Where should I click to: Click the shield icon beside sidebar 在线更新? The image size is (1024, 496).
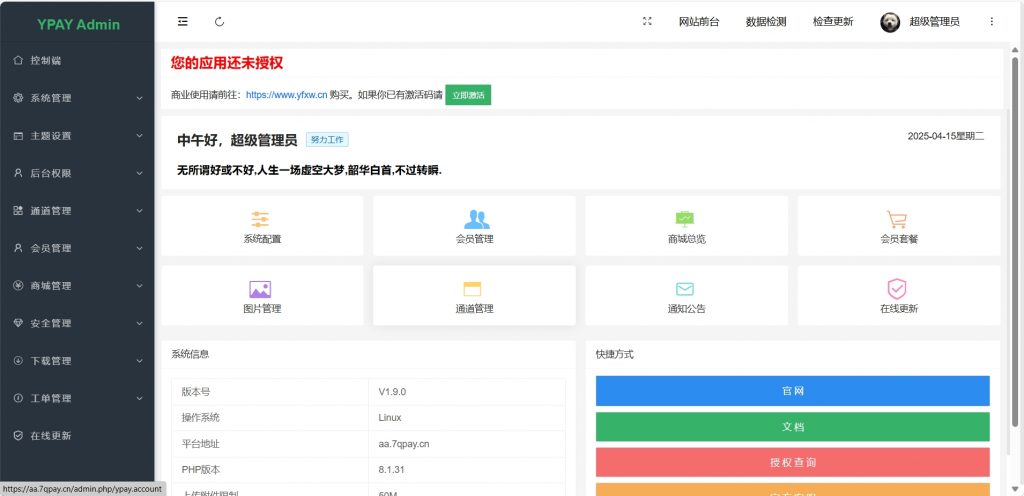click(x=18, y=436)
